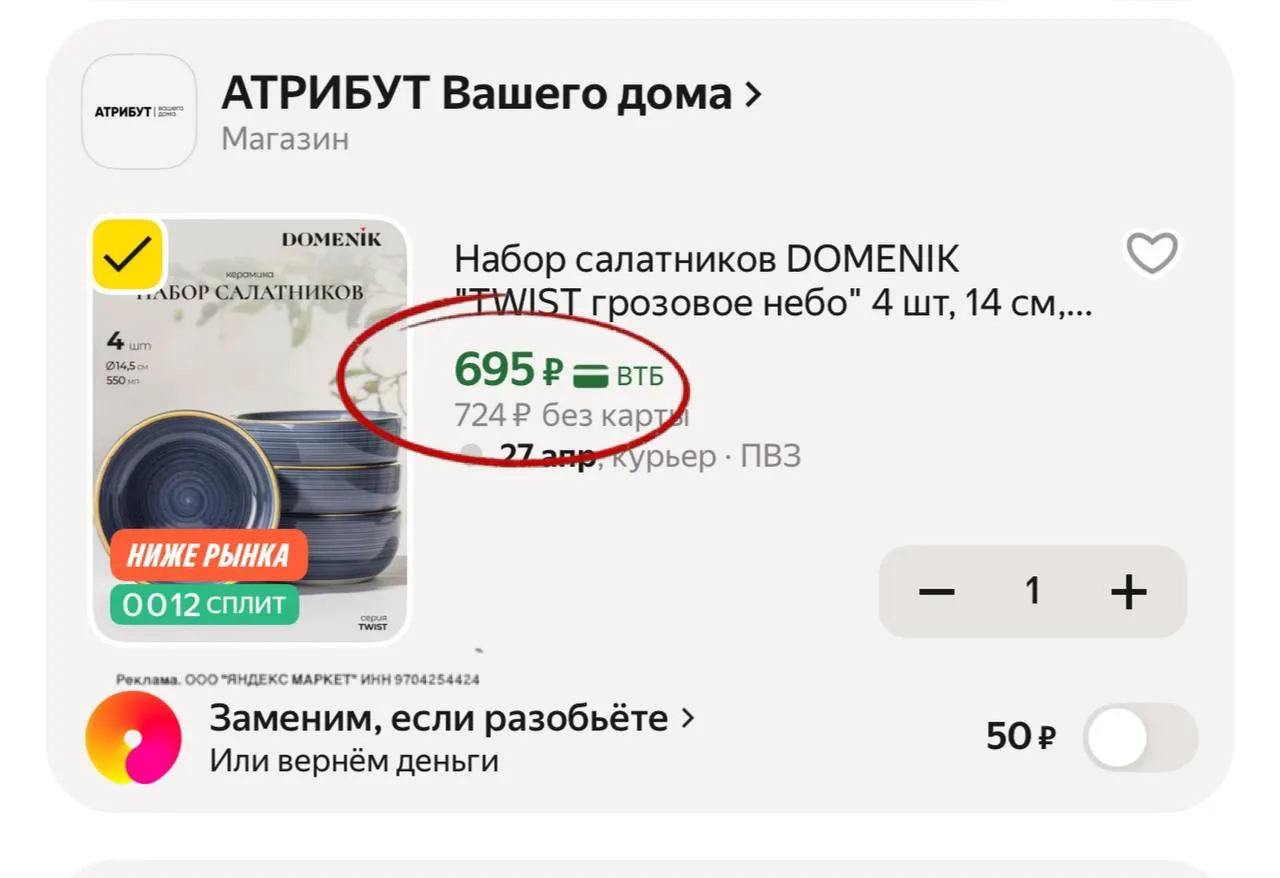The height and width of the screenshot is (878, 1280).
Task: Enable the 50 ₽ breakage protection toggle
Action: point(1141,738)
